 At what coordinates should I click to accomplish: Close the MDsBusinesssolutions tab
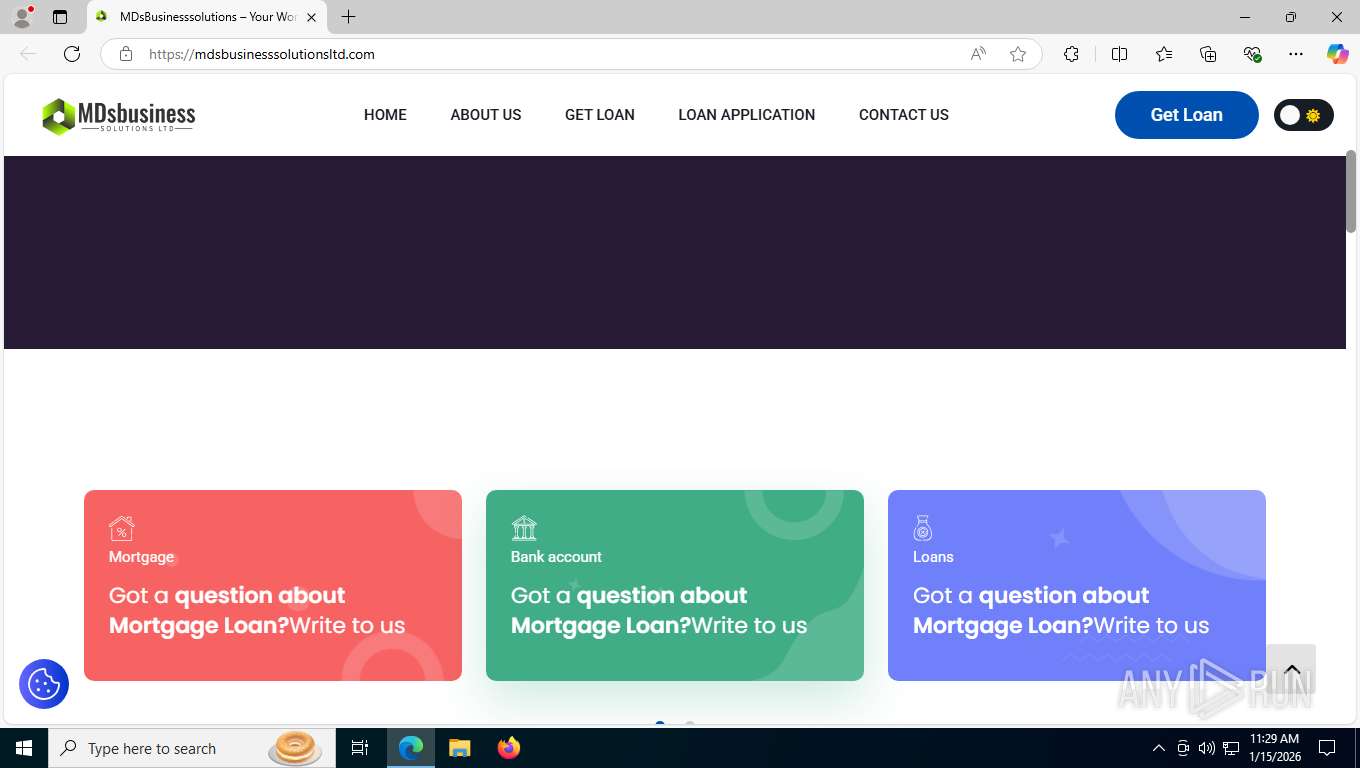click(311, 17)
